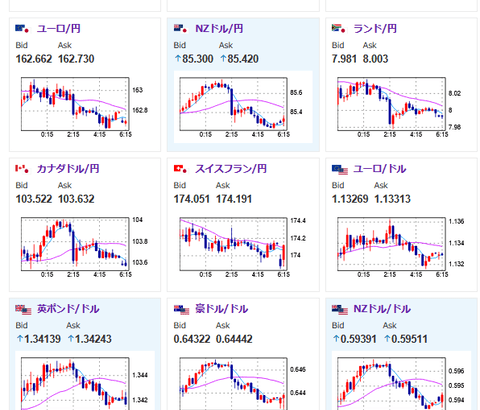480x410 pixels.
Task: Click the NZ dollar/Yen flag icon
Action: (180, 29)
